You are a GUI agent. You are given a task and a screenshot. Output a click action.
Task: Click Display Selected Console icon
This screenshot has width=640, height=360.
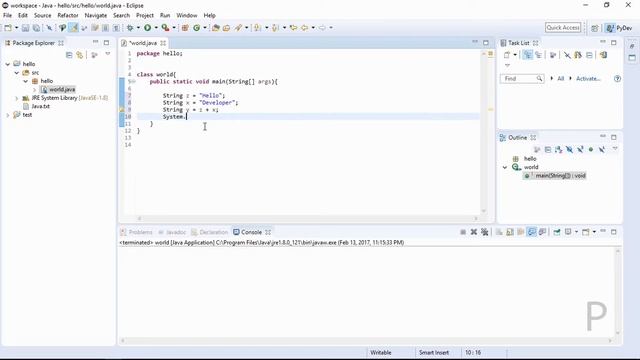568,232
